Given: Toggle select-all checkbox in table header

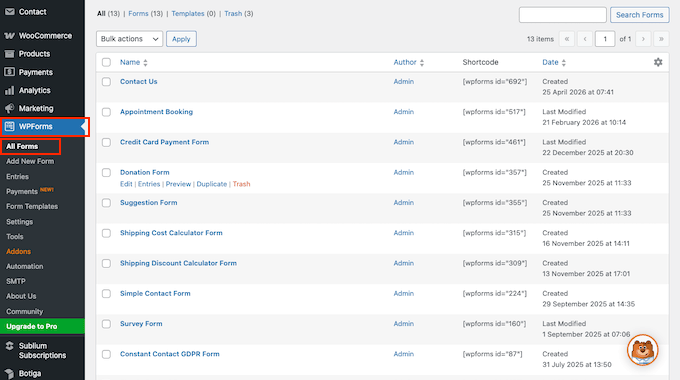Looking at the screenshot, I should click(106, 62).
